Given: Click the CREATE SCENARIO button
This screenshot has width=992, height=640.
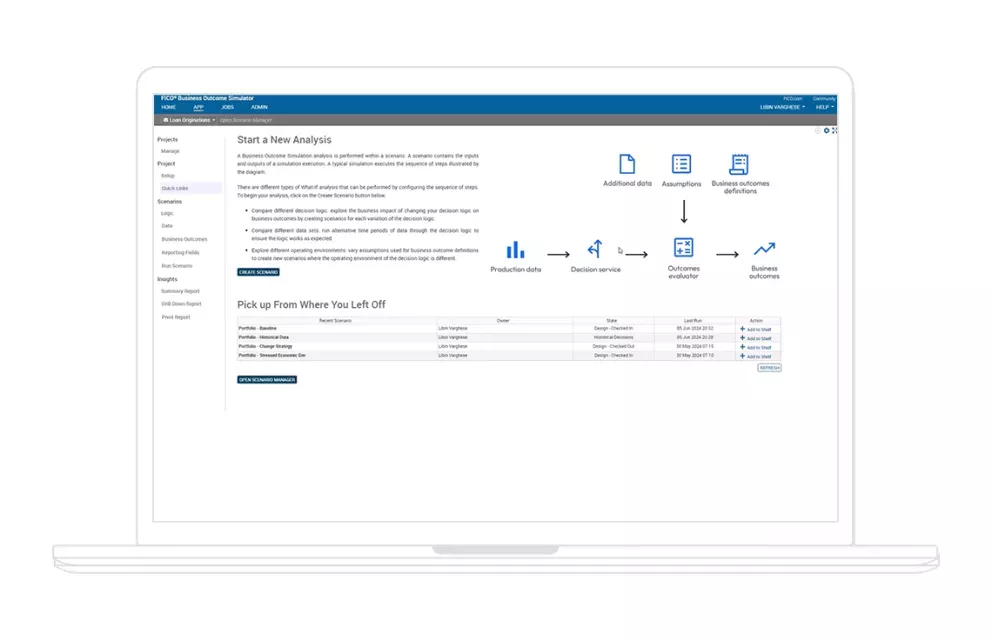Looking at the screenshot, I should click(258, 271).
